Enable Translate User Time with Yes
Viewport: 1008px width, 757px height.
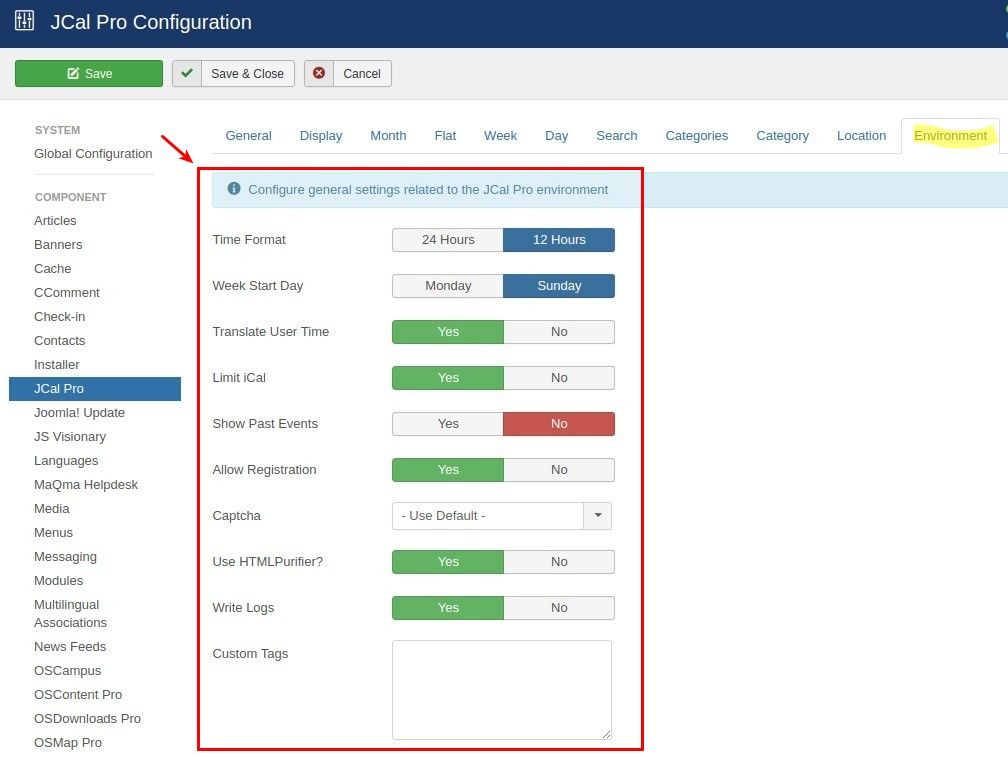coord(448,332)
